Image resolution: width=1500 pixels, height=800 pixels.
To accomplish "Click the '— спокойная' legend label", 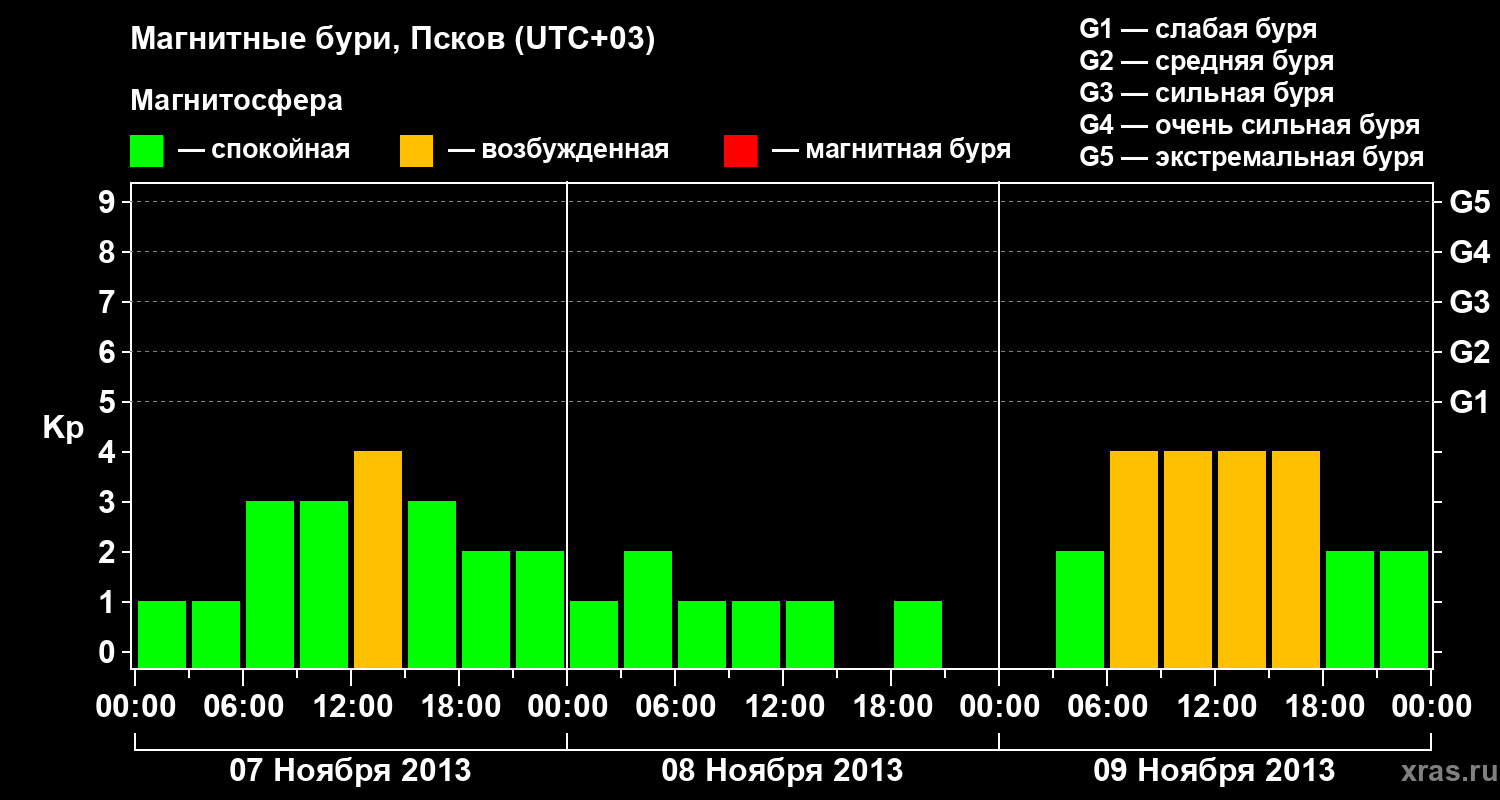I will pos(264,151).
